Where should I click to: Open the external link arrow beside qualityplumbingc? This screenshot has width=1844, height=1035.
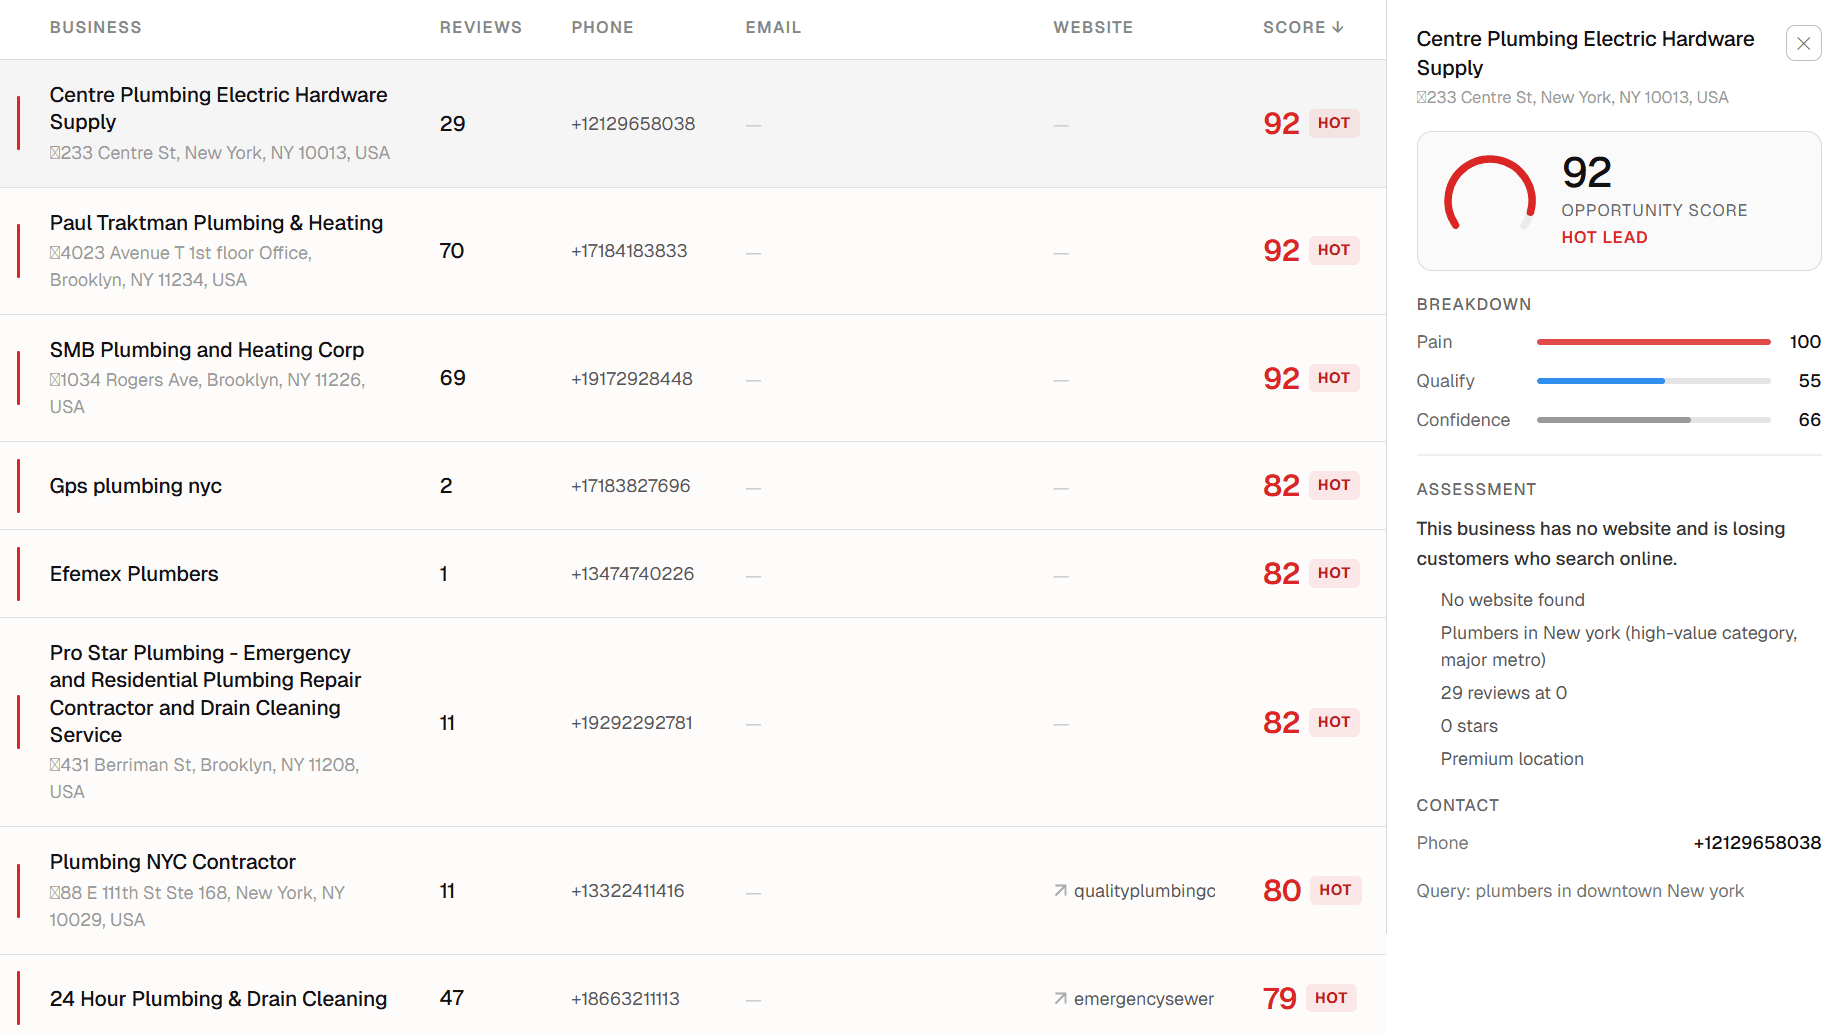point(1059,890)
